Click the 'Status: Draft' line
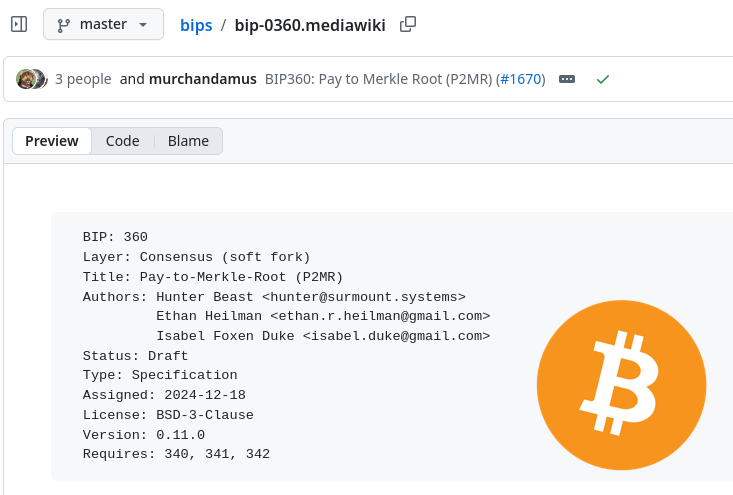This screenshot has width=733, height=495. (135, 356)
